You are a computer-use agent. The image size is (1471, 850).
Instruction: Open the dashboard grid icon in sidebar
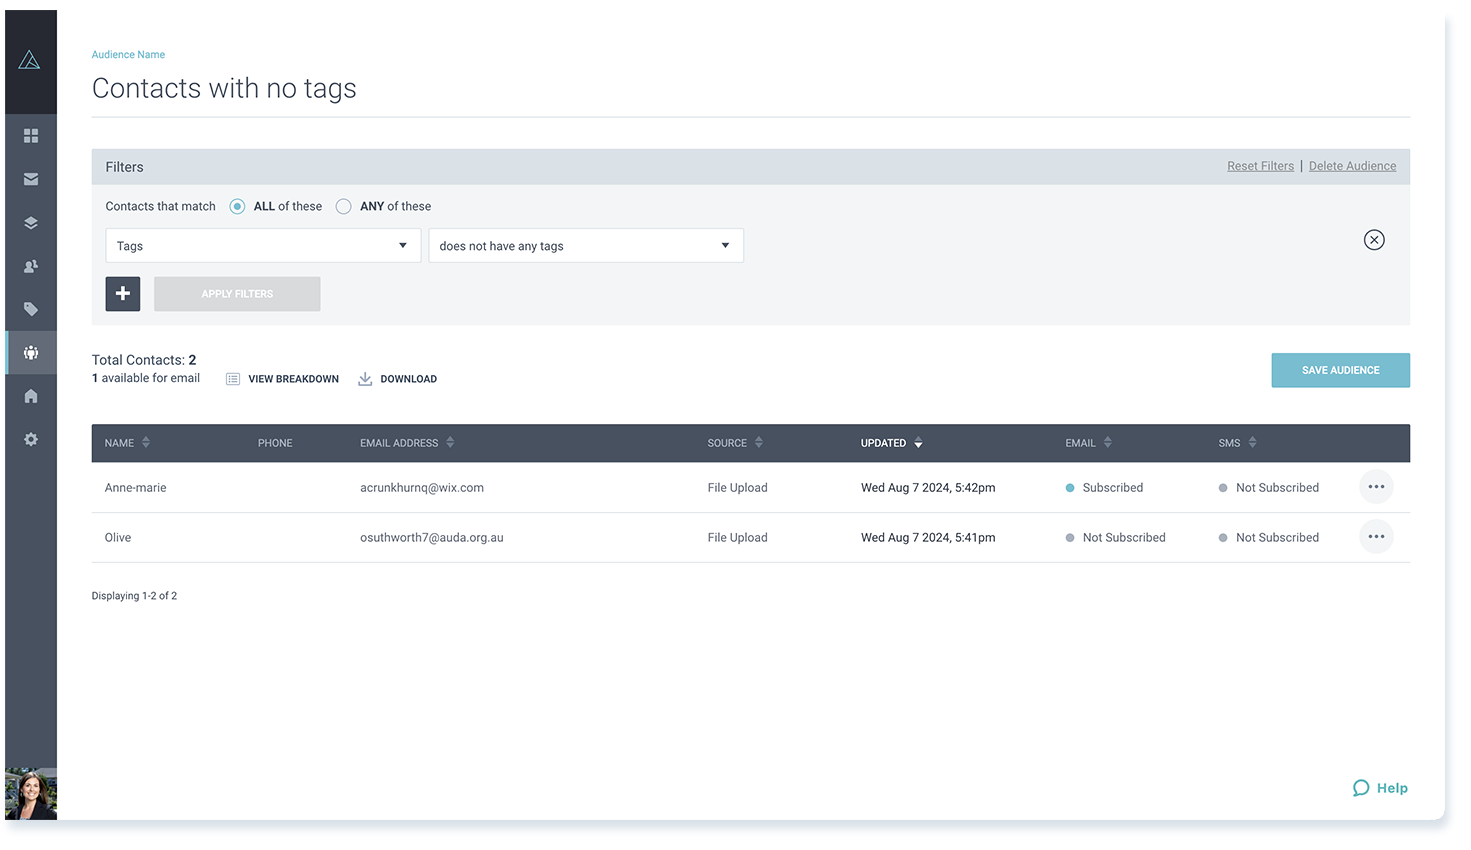point(31,135)
